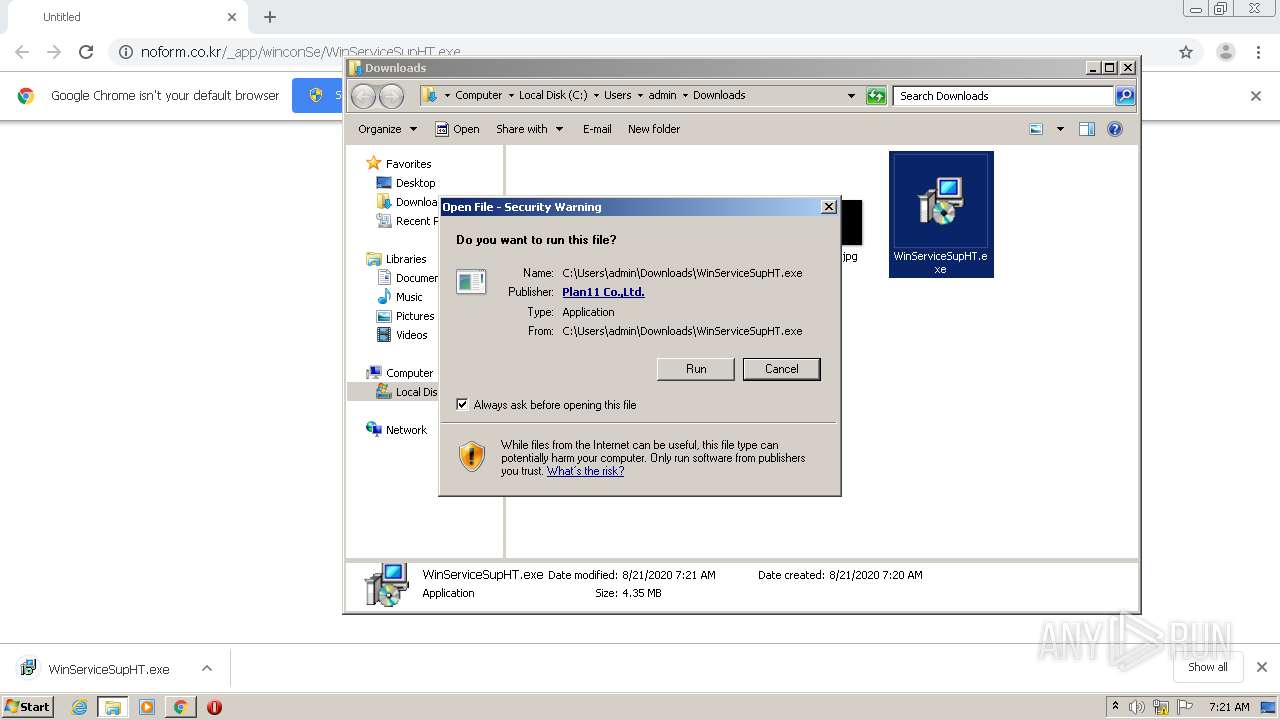Select the WinServiceSupHT.exe file icon in Downloads

tap(940, 214)
